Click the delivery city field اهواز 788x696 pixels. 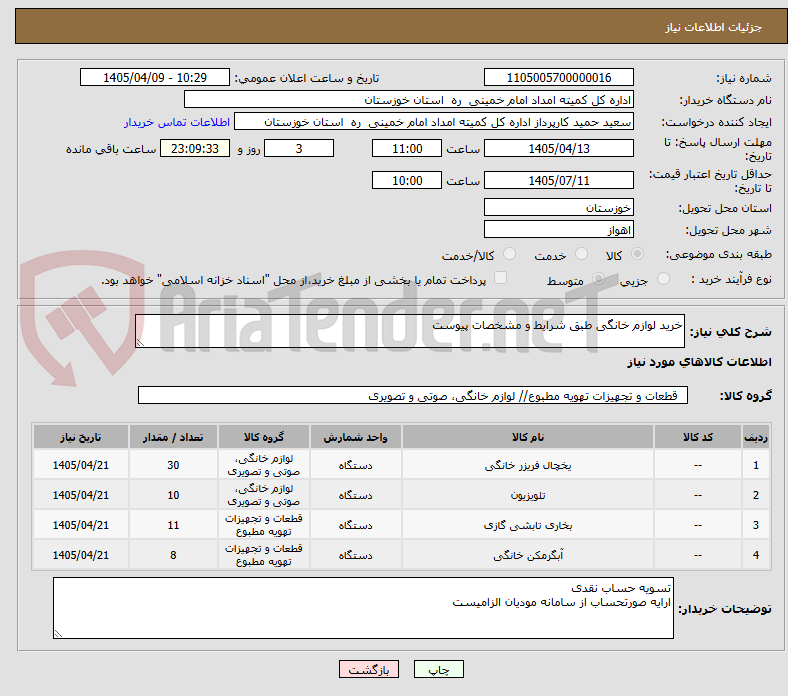558,229
